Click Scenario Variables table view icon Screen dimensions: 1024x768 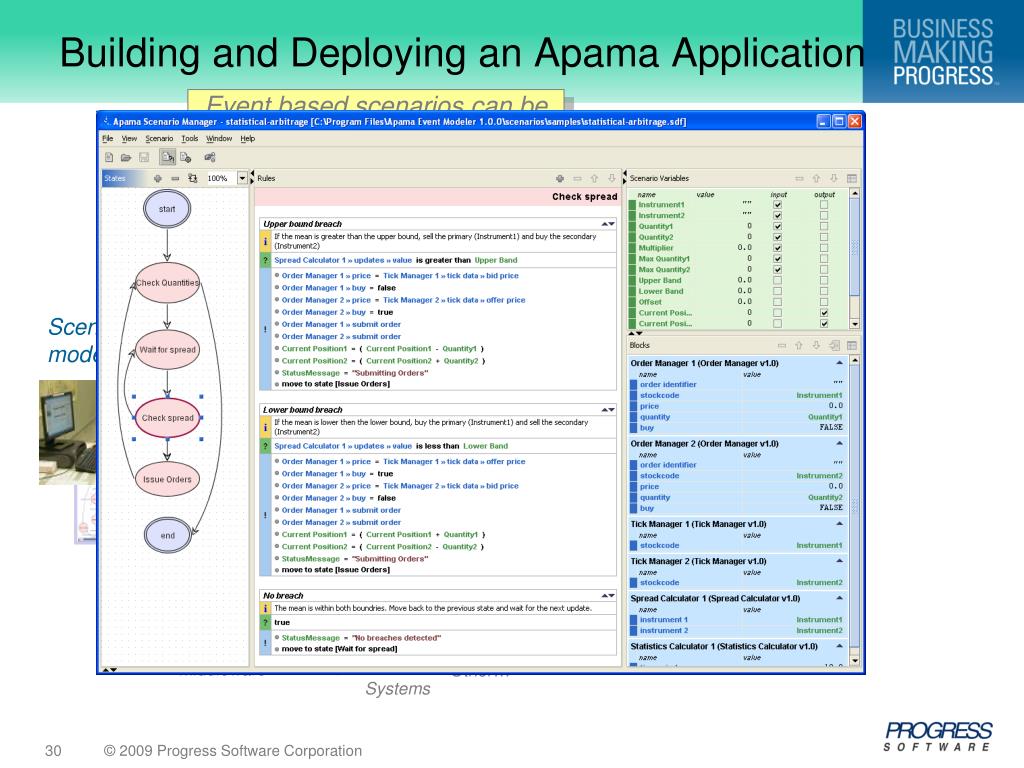coord(852,178)
